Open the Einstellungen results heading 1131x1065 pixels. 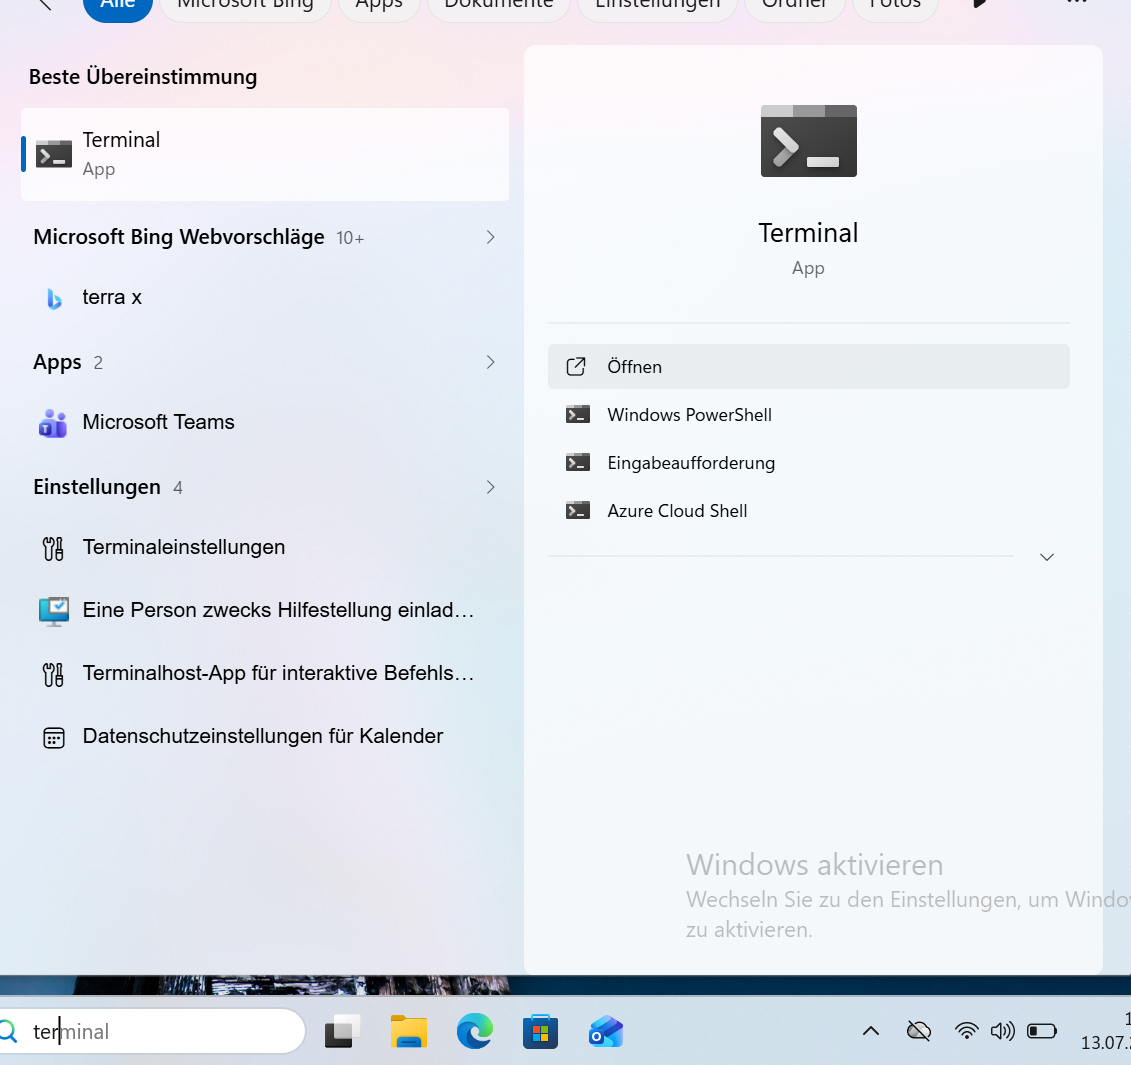pyautogui.click(x=97, y=487)
